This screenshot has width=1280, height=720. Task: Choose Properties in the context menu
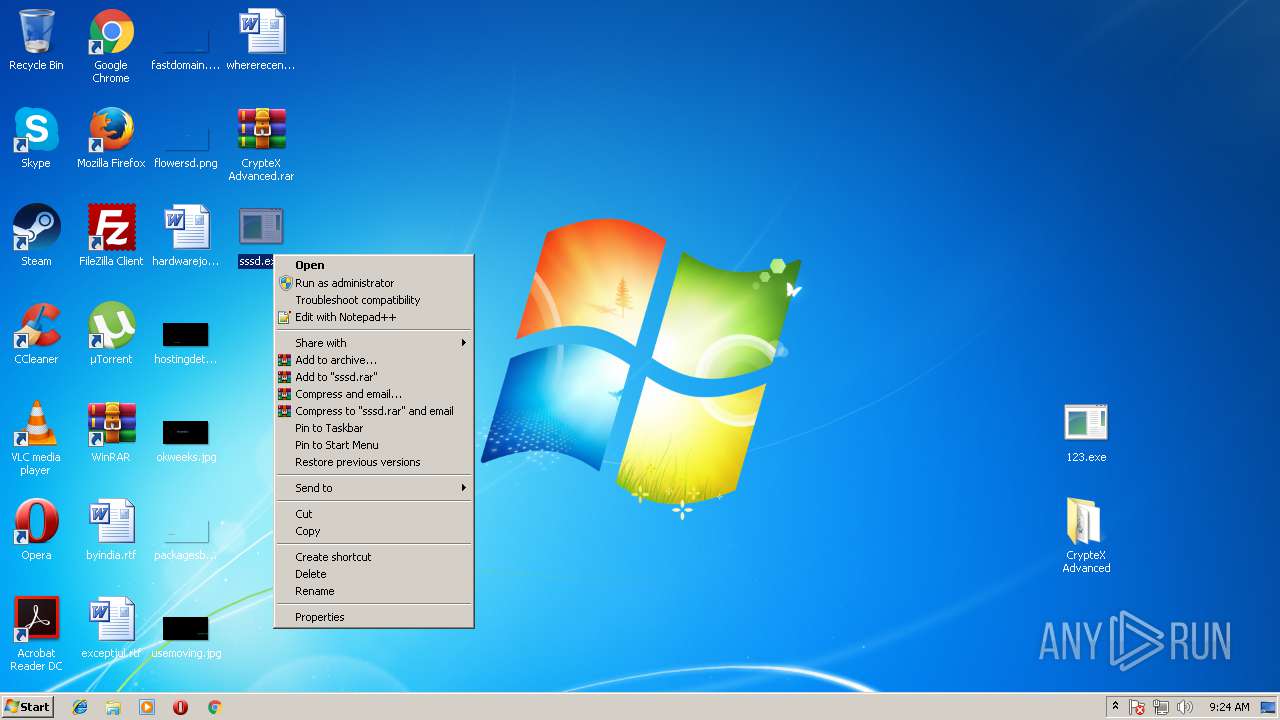[x=374, y=617]
